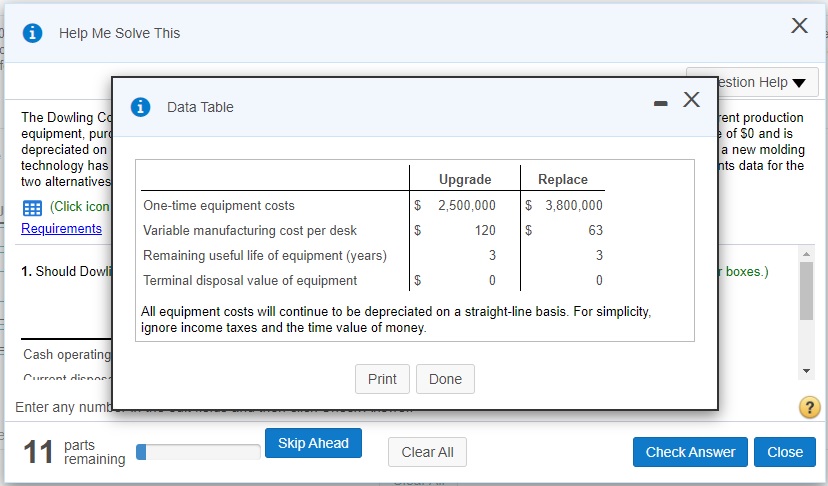828x486 pixels.
Task: Click the straight-line basis note text
Action: 396,320
